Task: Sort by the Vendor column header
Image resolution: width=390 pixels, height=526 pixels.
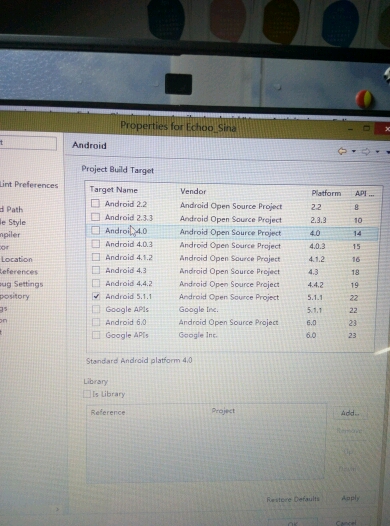Action: [x=193, y=191]
